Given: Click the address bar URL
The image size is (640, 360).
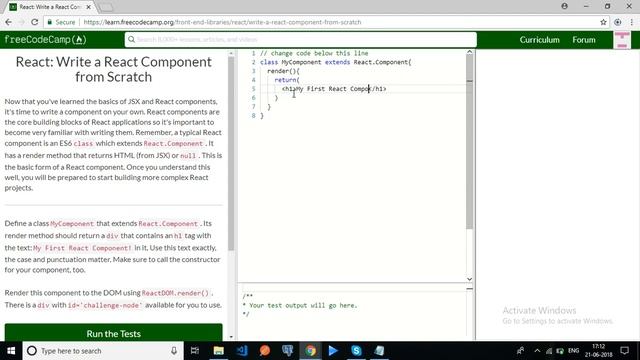Looking at the screenshot, I should tap(222, 22).
